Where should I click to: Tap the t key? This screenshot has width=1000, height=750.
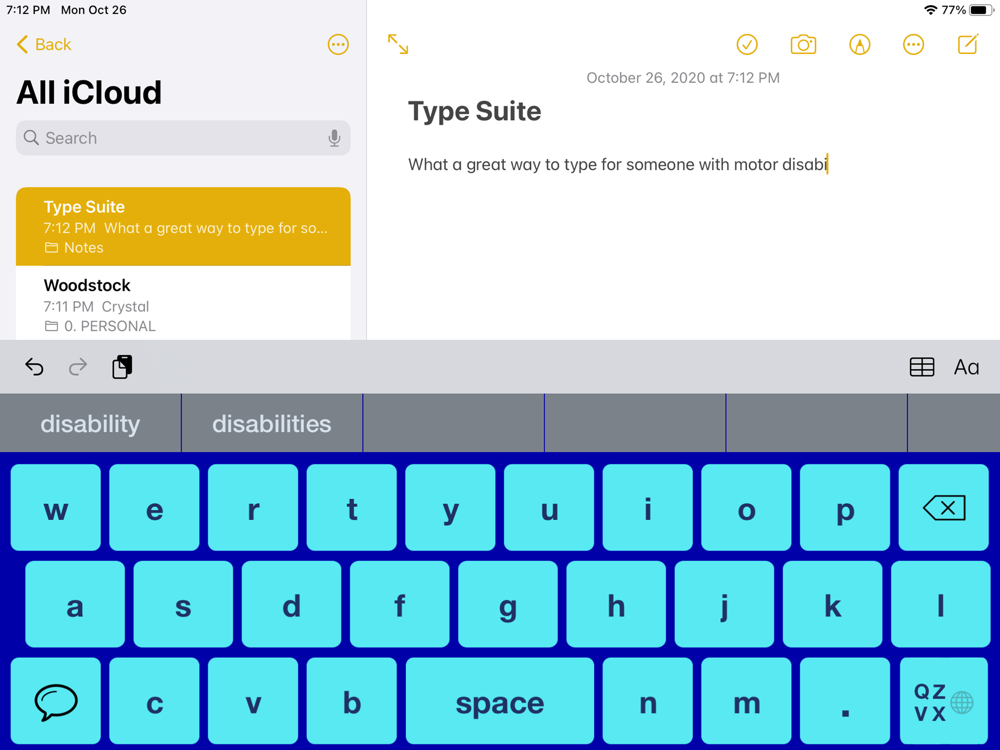[351, 508]
